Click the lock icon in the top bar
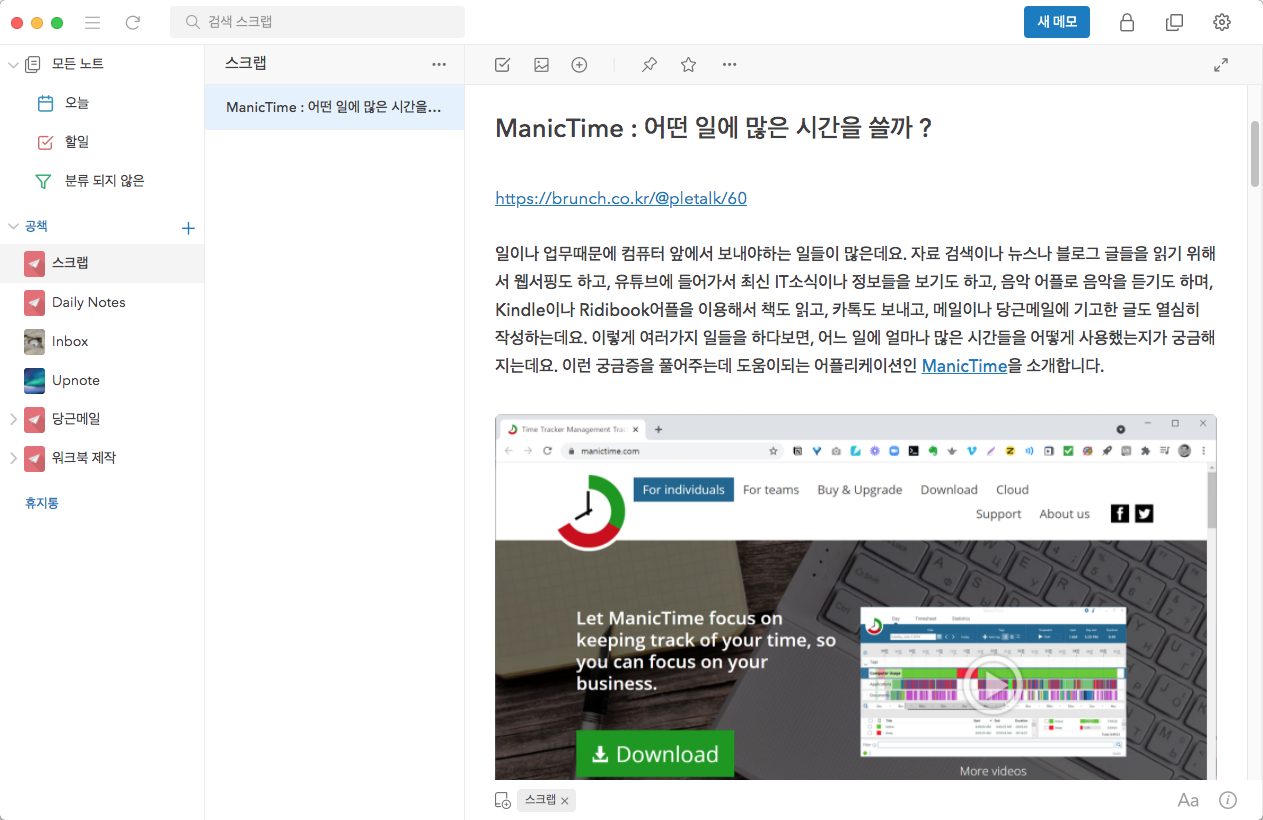The width and height of the screenshot is (1263, 820). point(1127,22)
